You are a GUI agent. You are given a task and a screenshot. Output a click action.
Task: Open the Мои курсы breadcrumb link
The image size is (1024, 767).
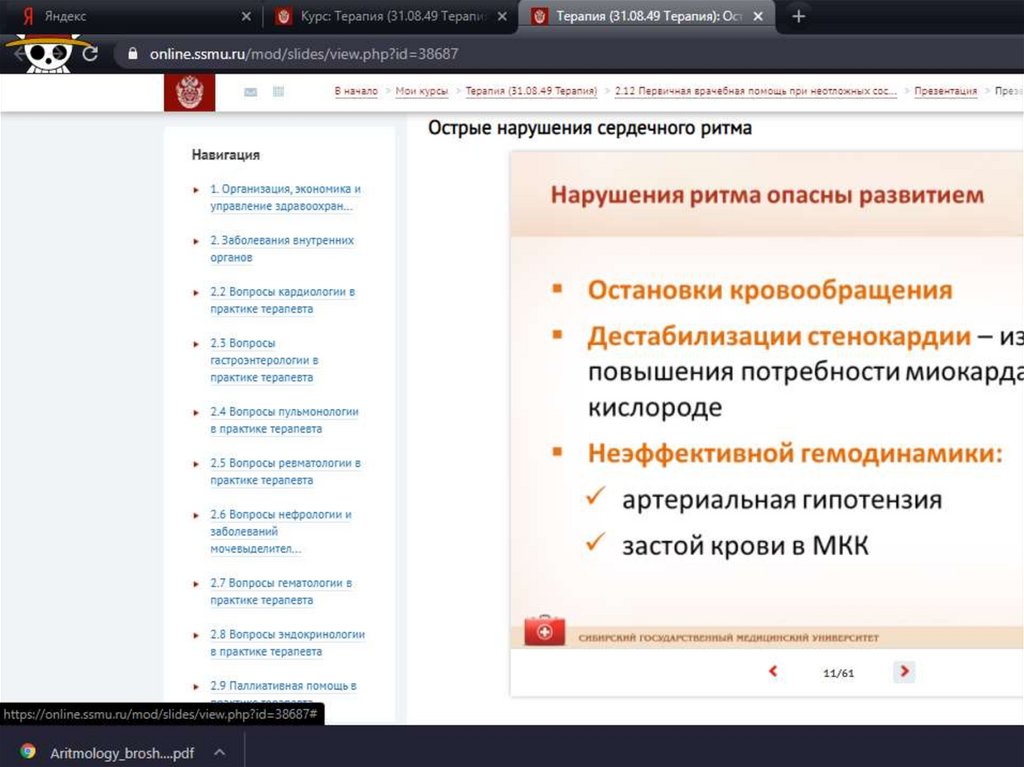pyautogui.click(x=421, y=91)
